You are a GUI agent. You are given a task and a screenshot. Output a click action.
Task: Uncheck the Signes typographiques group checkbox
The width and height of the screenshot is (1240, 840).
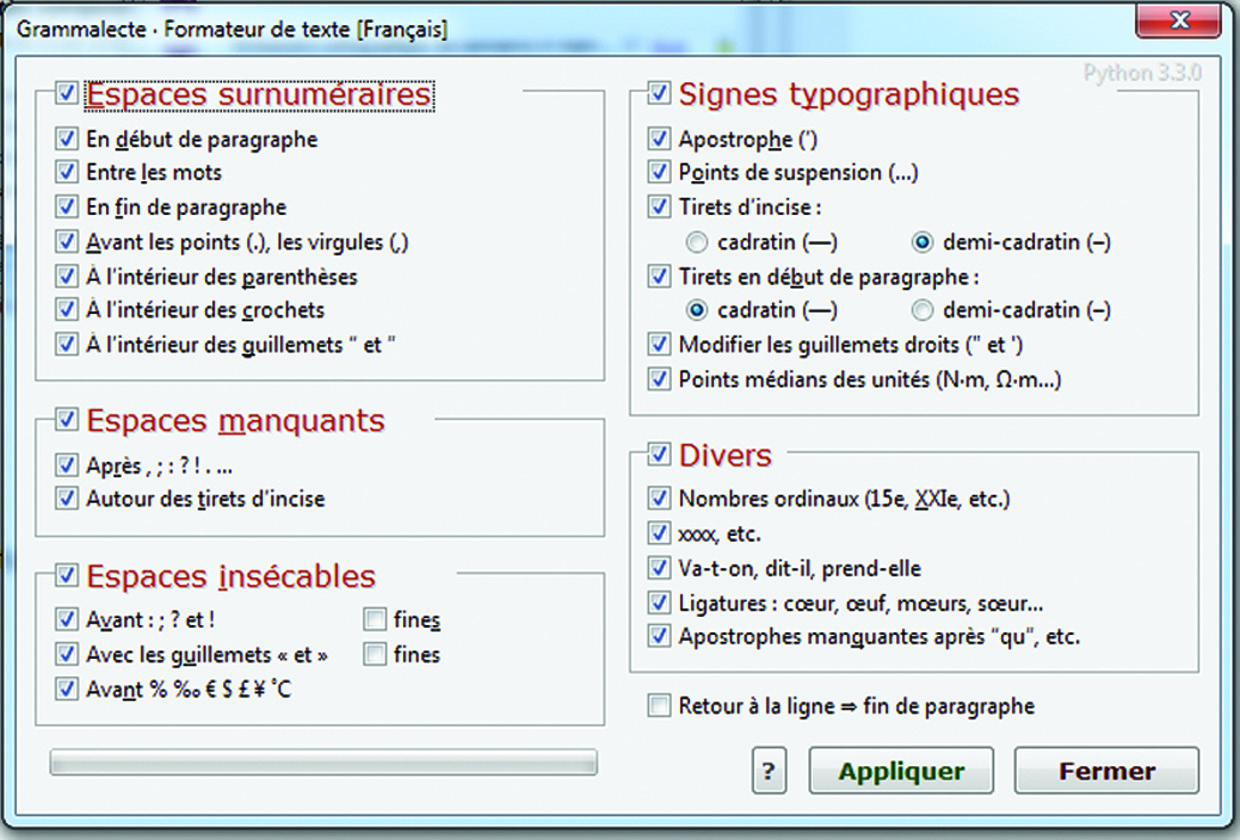click(659, 94)
